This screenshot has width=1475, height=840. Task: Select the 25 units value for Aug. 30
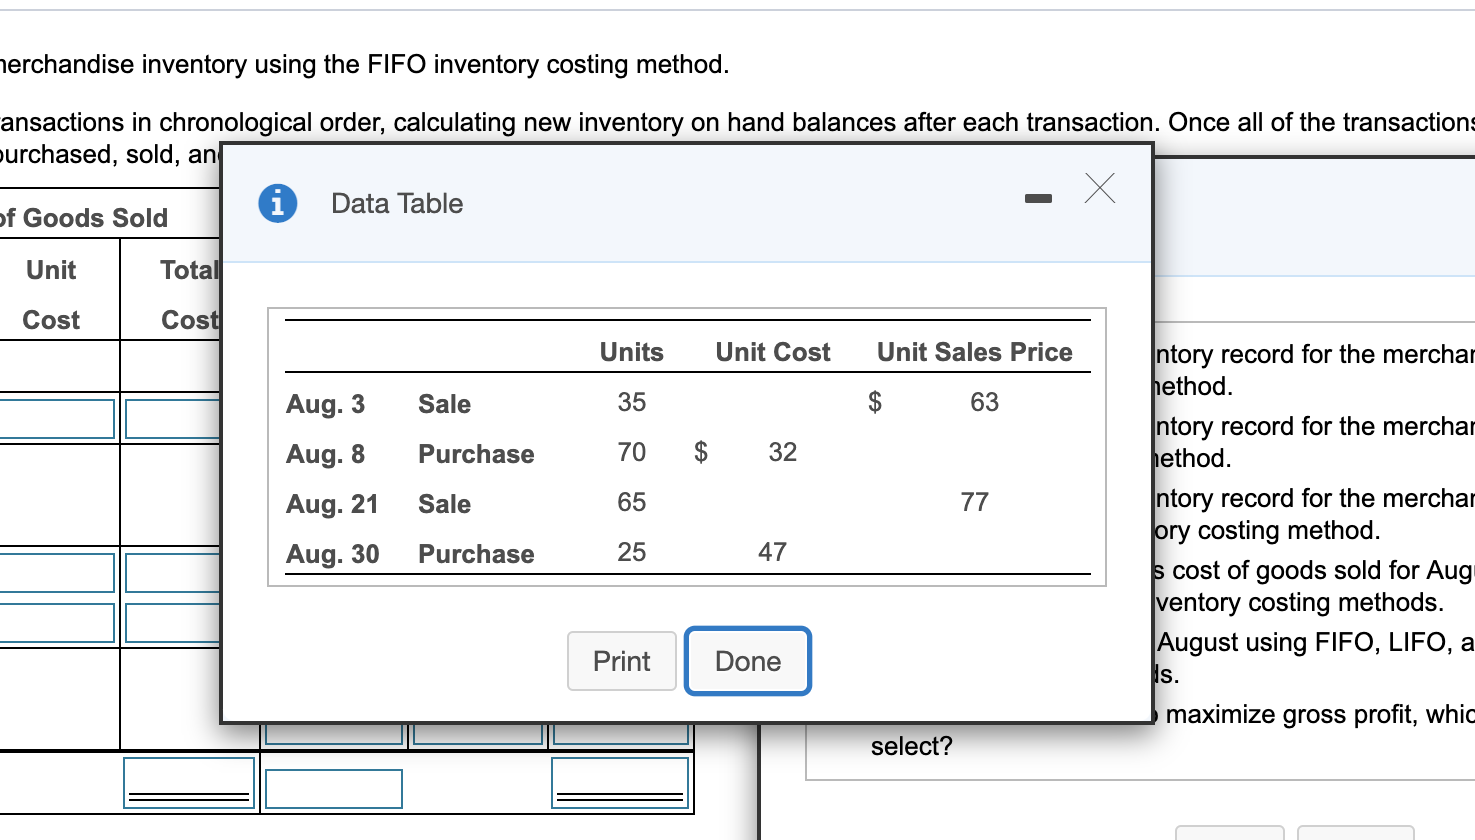[632, 552]
